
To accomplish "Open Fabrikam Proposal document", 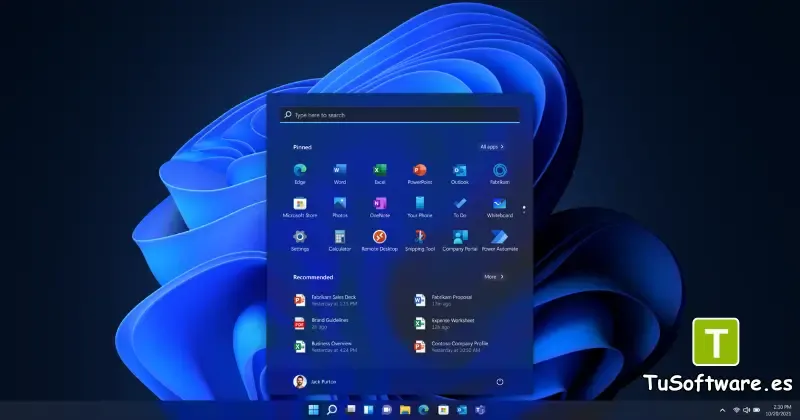I will [444, 300].
